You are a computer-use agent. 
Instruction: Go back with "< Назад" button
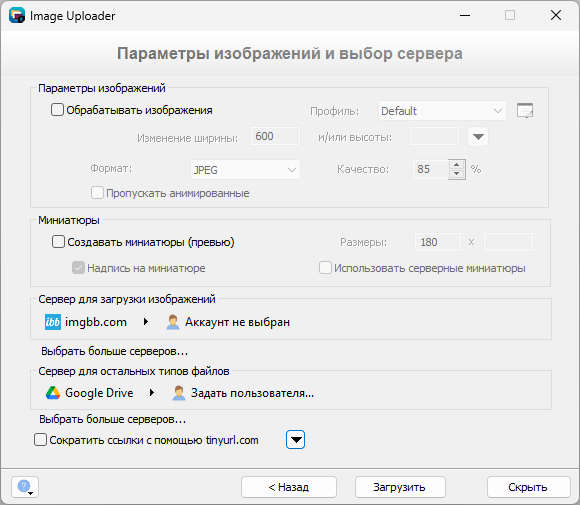tap(289, 487)
